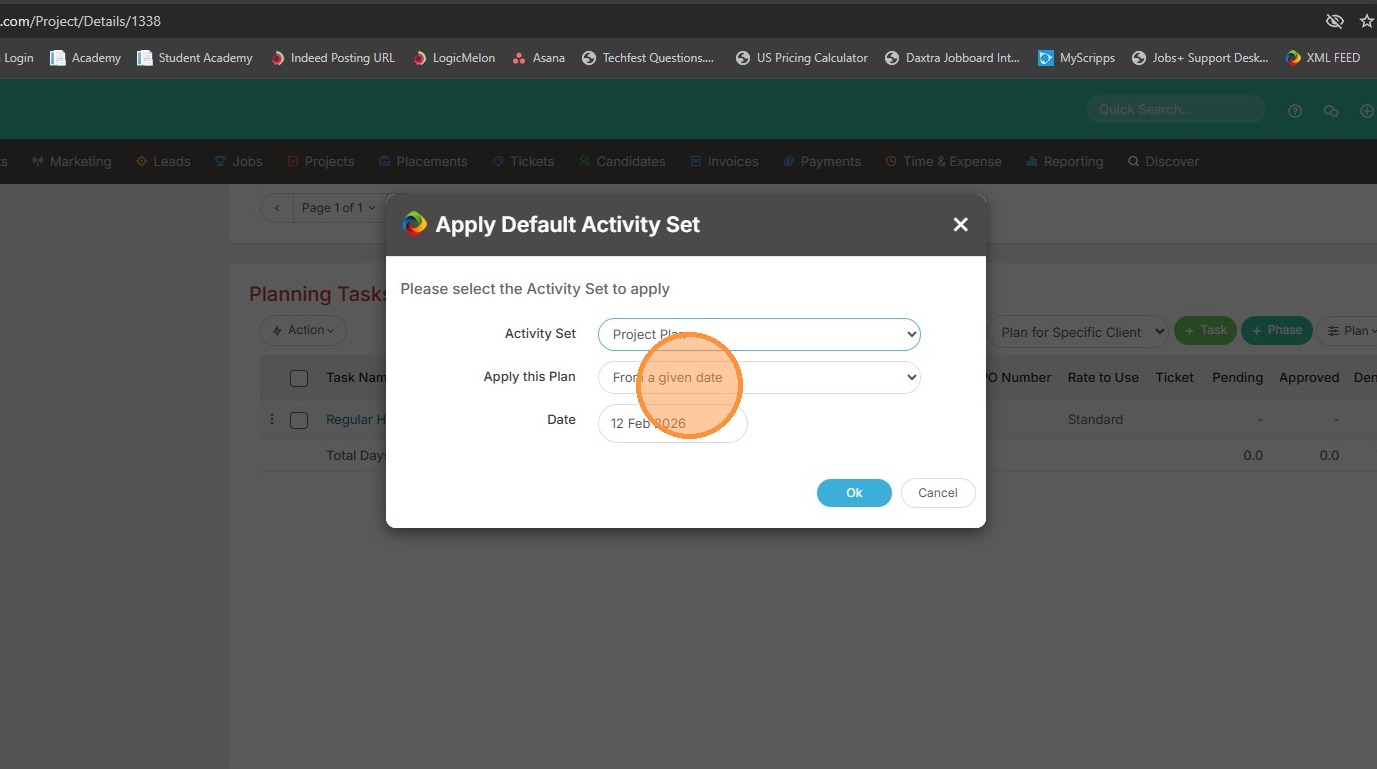
Task: Bookmark this page with the star icon
Action: [x=1367, y=21]
